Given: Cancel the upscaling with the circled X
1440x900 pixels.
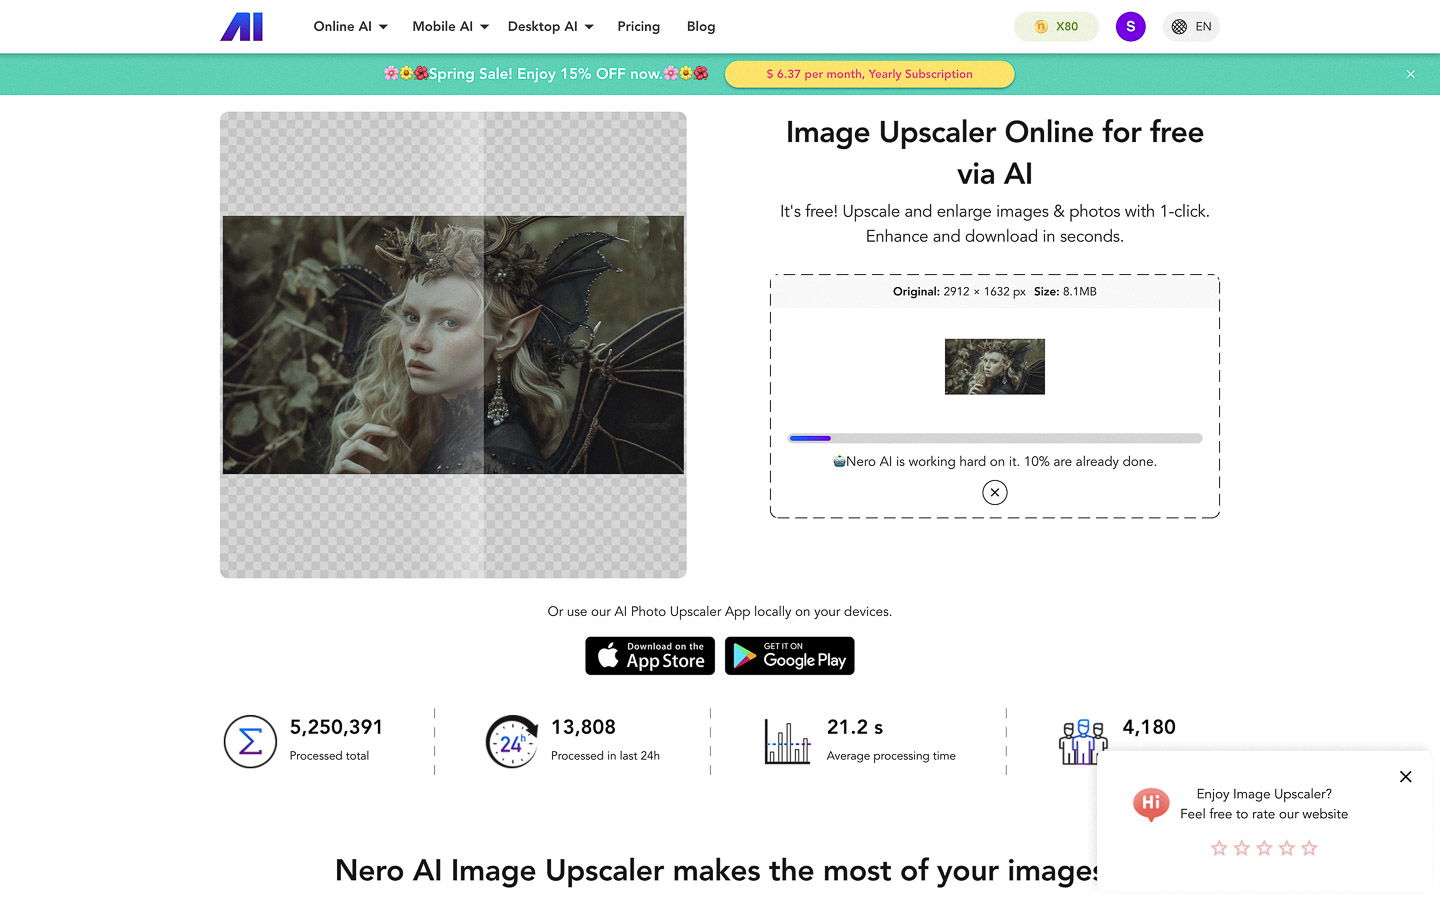Looking at the screenshot, I should tap(995, 492).
